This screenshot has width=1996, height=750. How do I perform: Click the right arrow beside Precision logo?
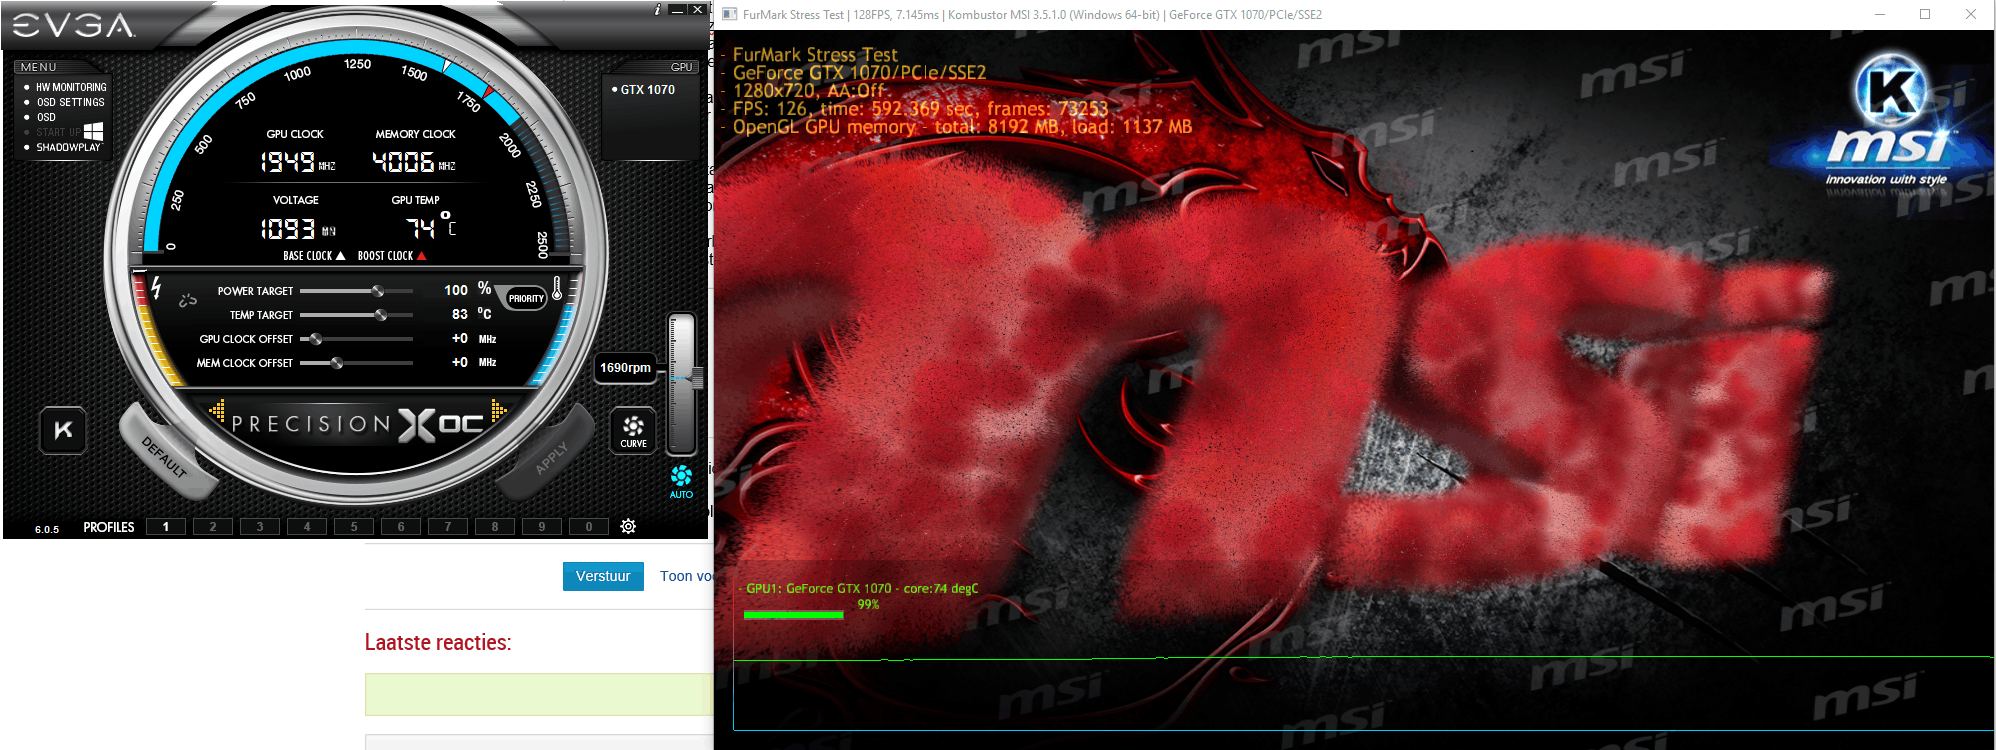point(499,410)
